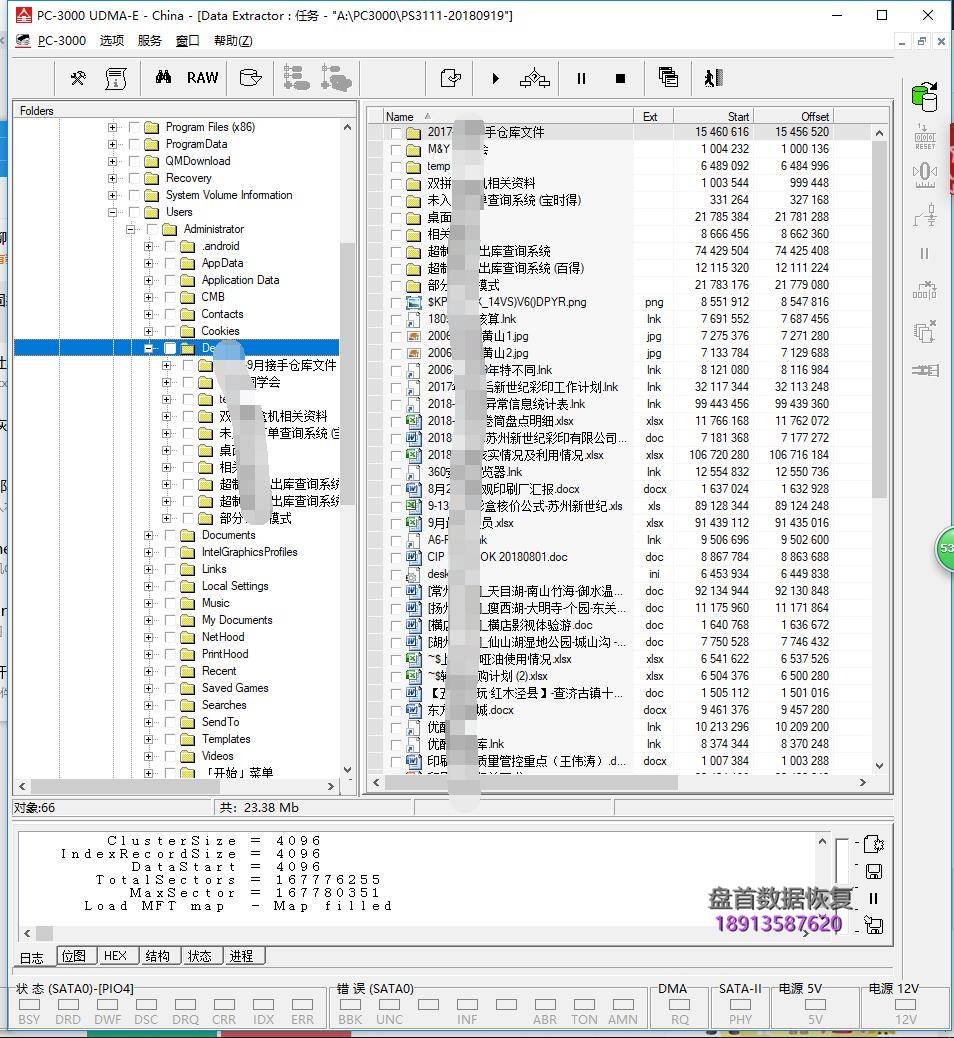Viewport: 954px width, 1038px height.
Task: Run the data extraction task with the play icon
Action: [496, 78]
